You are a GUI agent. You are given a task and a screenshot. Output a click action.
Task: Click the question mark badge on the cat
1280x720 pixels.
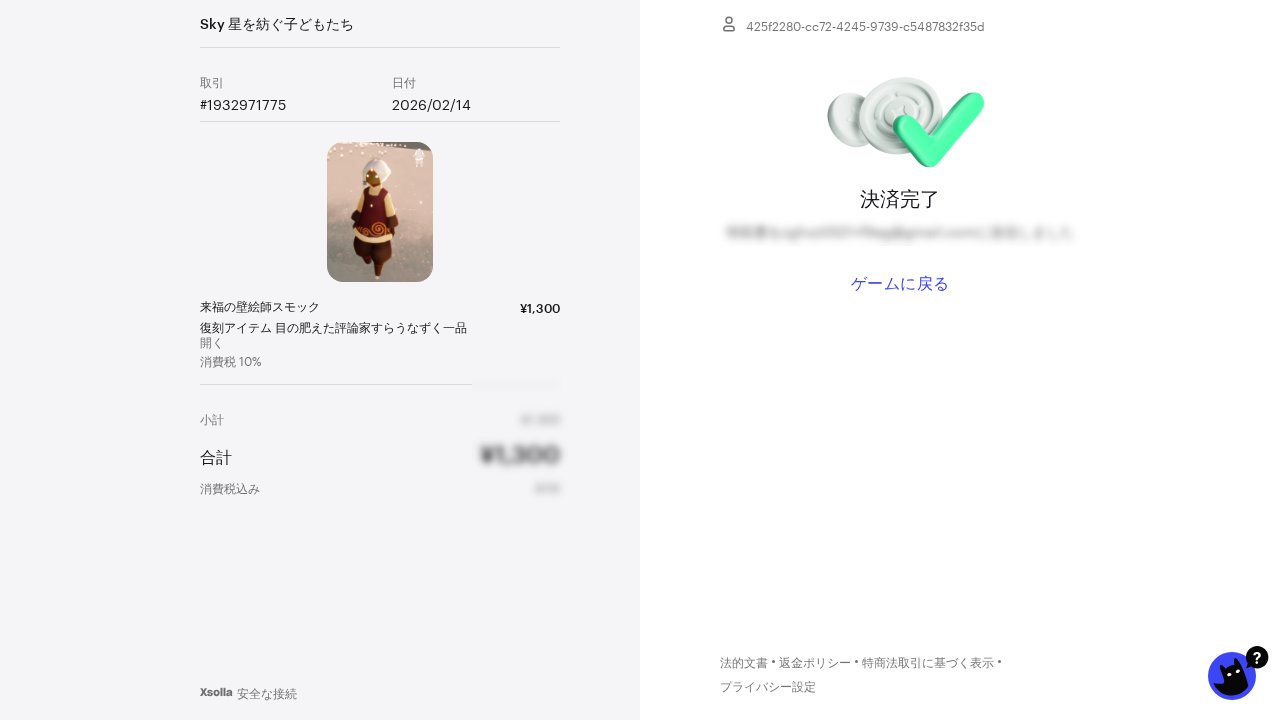click(x=1257, y=657)
